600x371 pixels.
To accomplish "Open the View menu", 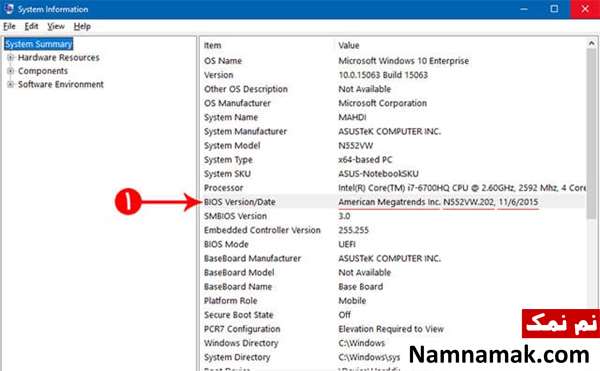I will pyautogui.click(x=56, y=26).
